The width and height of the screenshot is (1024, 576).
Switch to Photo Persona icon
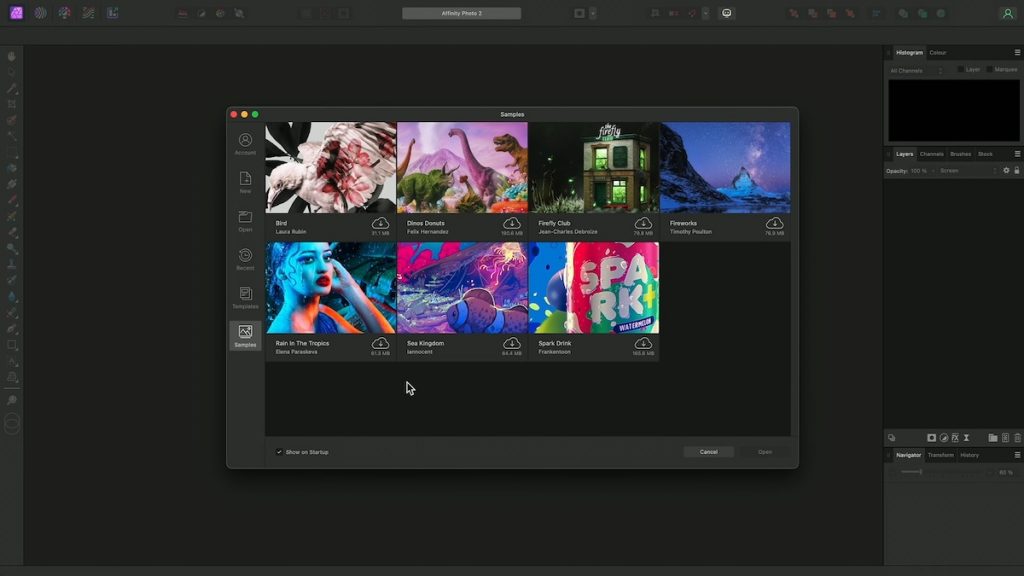(x=16, y=13)
